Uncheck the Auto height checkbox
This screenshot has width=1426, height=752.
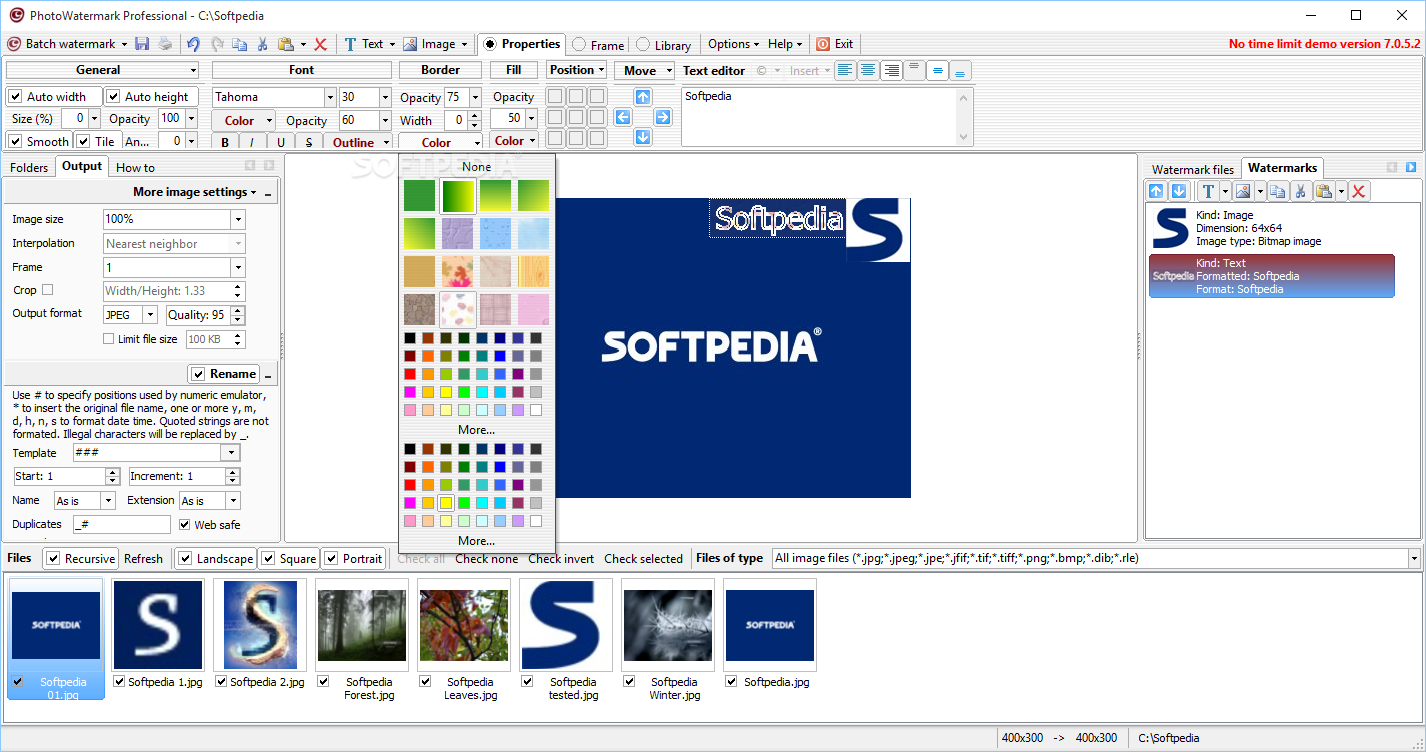point(114,97)
